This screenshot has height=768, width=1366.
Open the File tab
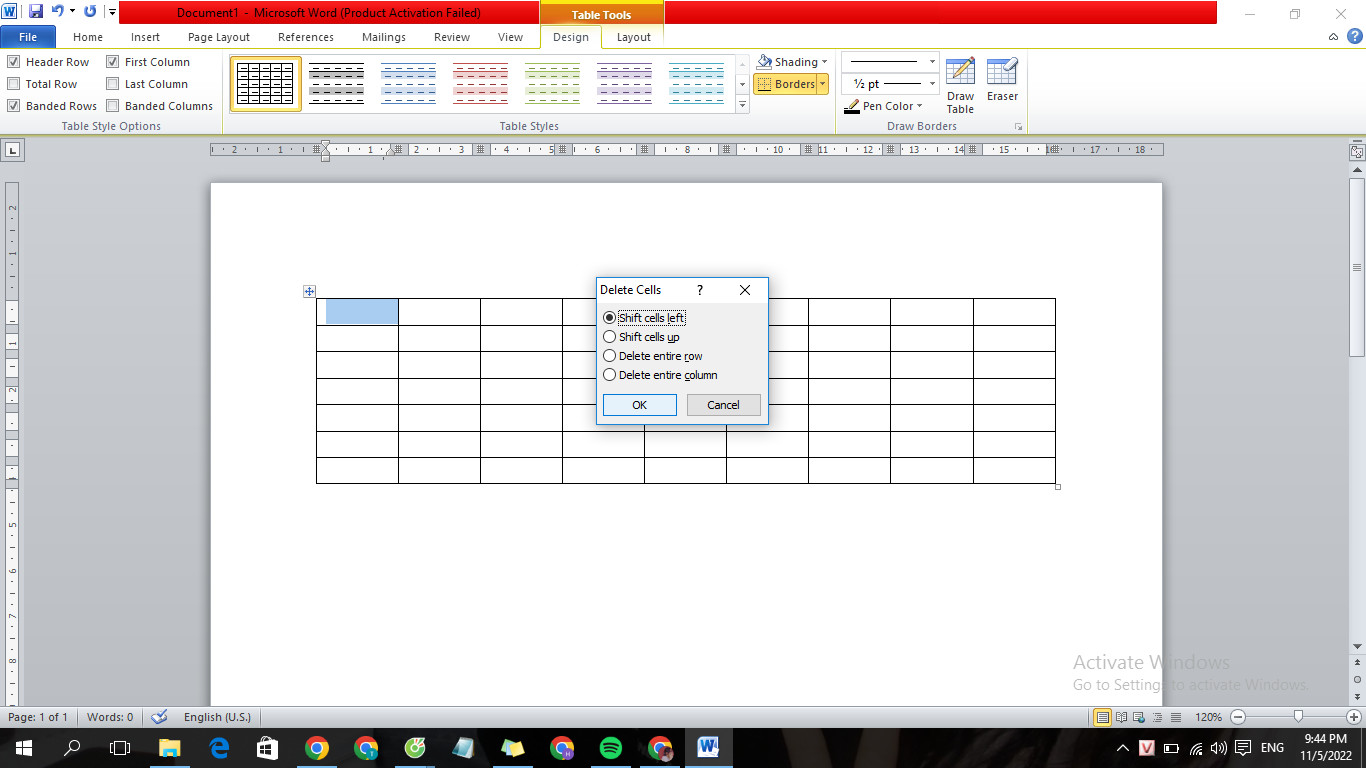(x=28, y=37)
